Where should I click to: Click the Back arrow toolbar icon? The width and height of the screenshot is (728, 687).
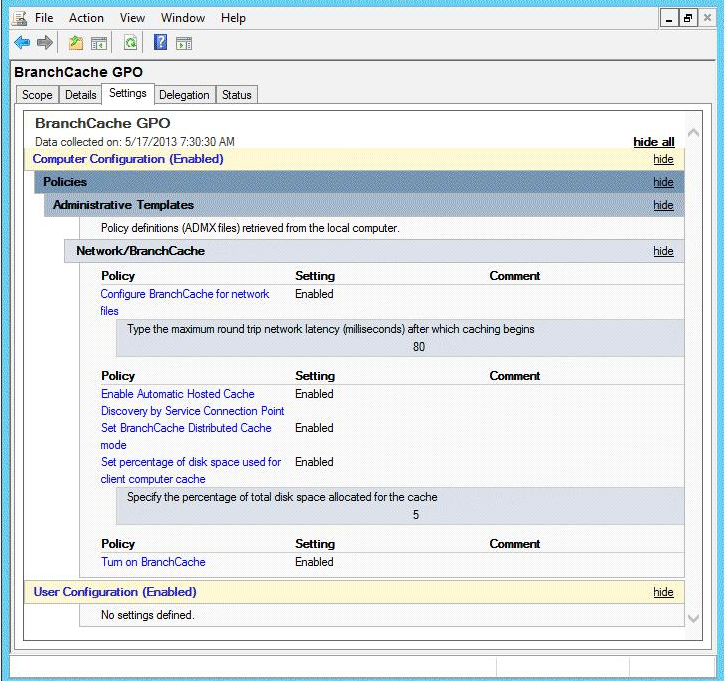pos(22,42)
